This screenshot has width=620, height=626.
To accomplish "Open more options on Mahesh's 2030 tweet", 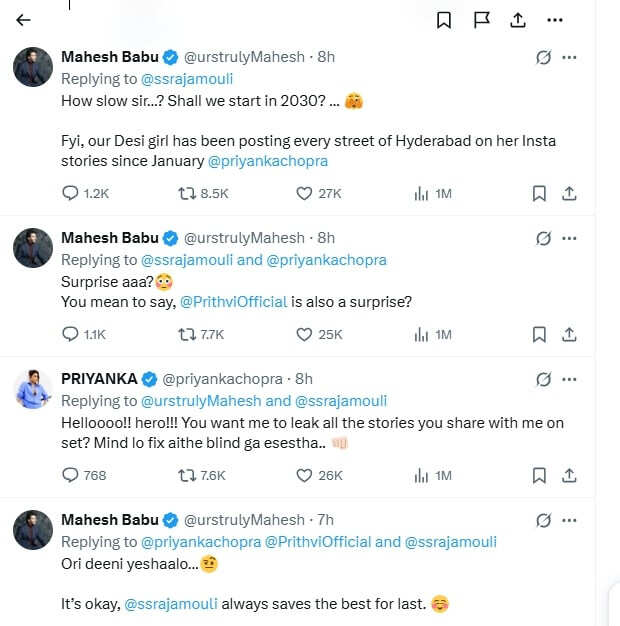I will 569,58.
